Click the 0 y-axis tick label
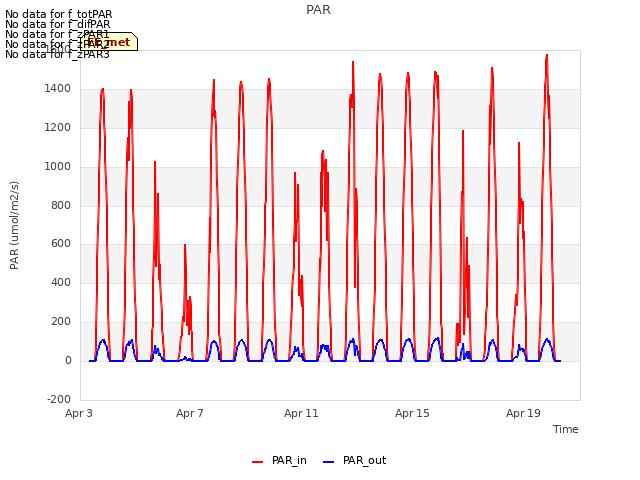Viewport: 640px width, 480px height. coord(68,360)
